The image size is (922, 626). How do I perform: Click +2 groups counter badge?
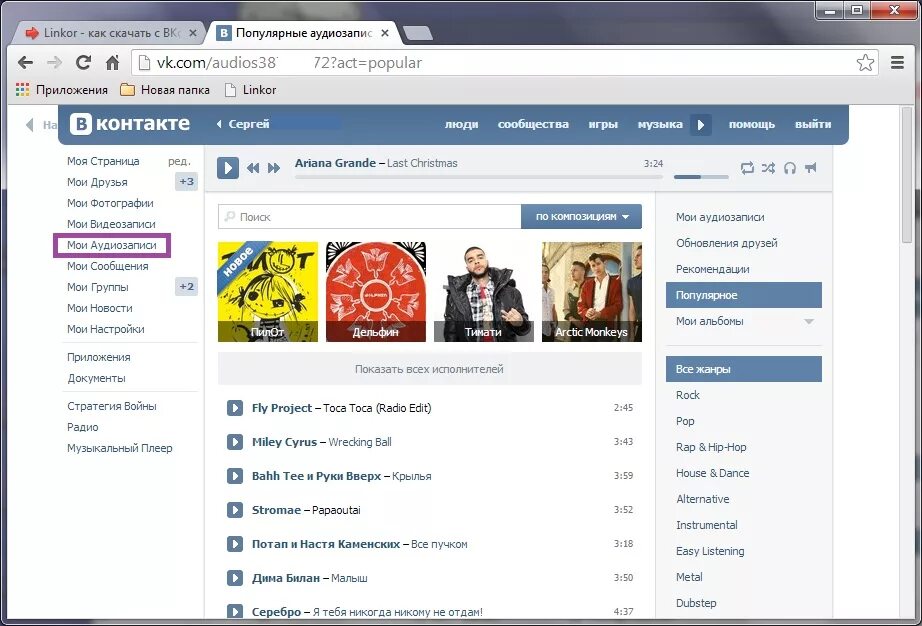[186, 286]
